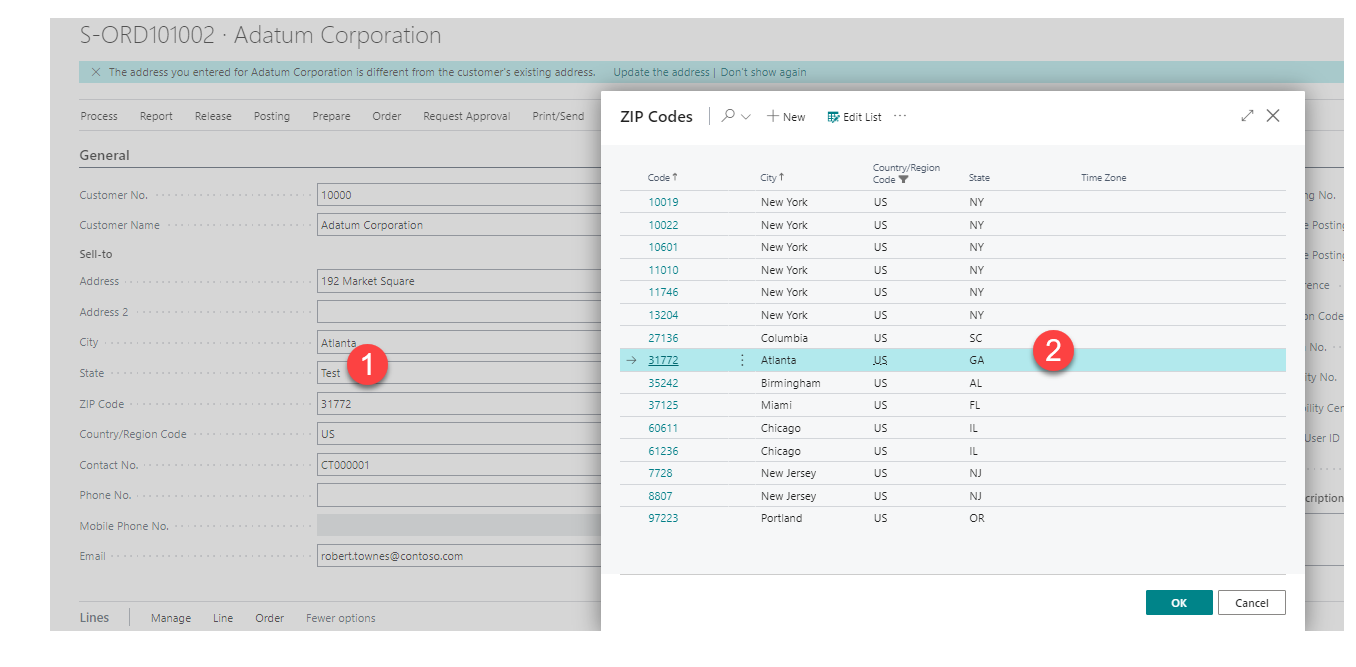The width and height of the screenshot is (1356, 667).
Task: Open search in the ZIP Codes dialog
Action: [x=727, y=116]
